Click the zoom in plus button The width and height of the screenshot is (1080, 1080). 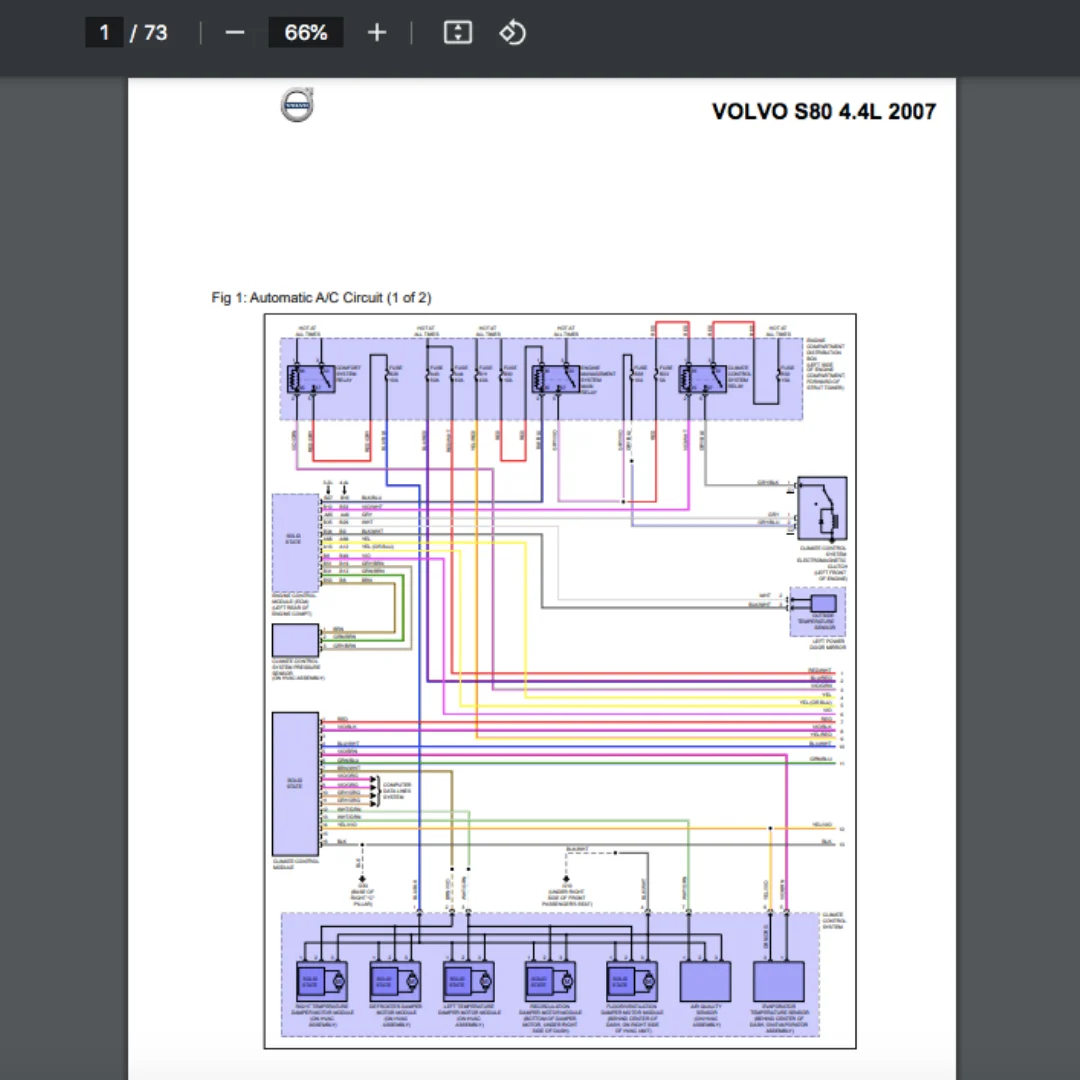377,32
